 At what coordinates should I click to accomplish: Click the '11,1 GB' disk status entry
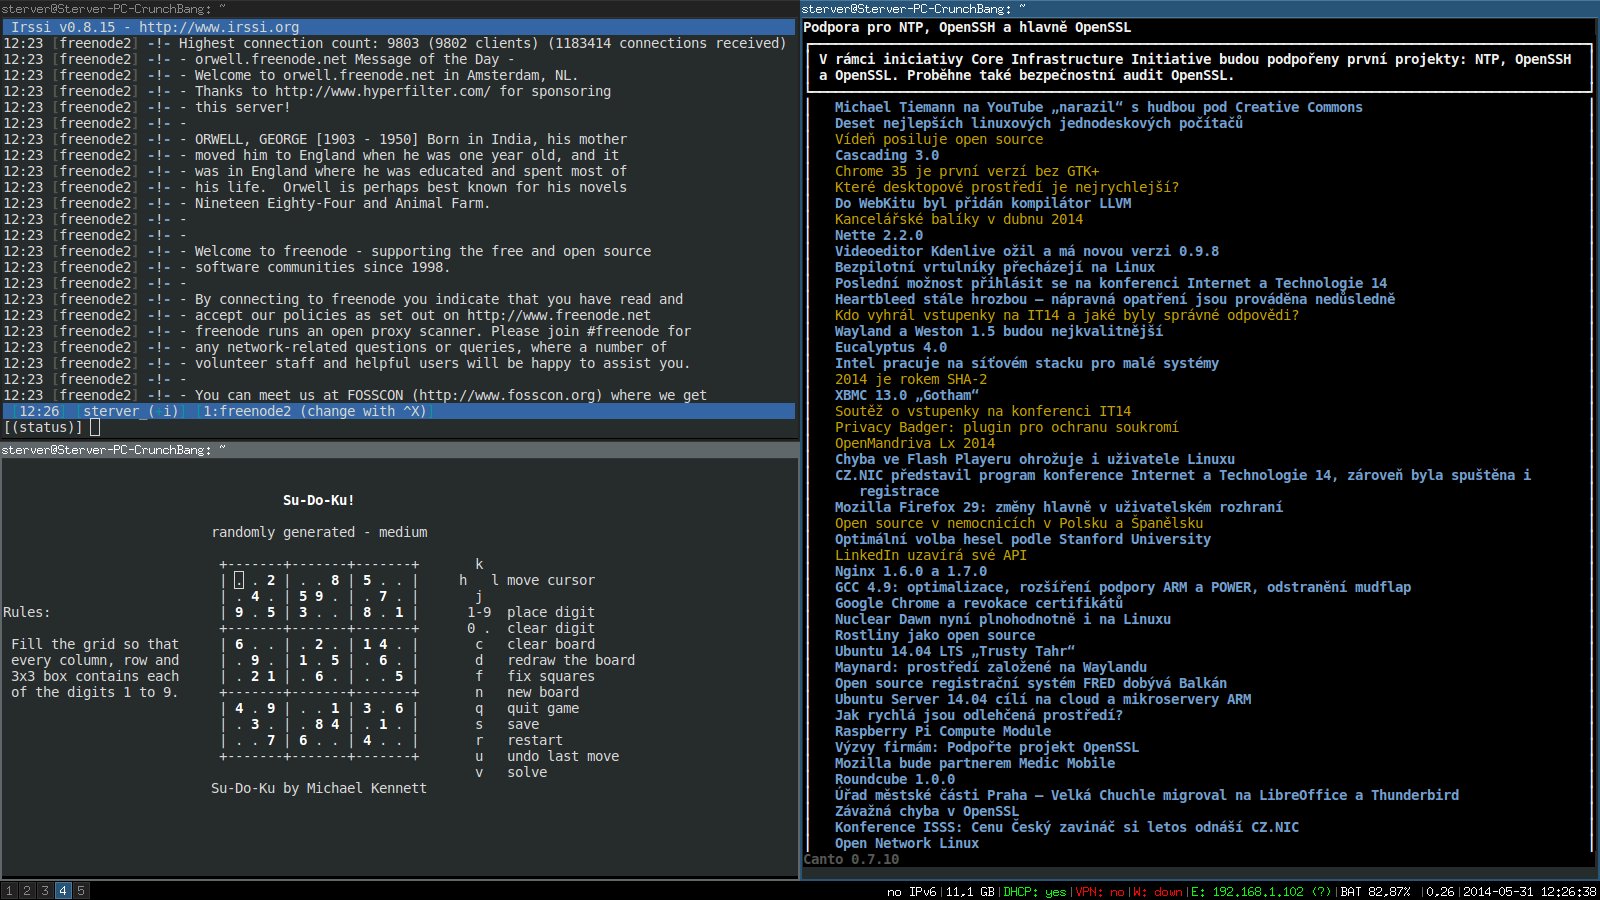[970, 891]
